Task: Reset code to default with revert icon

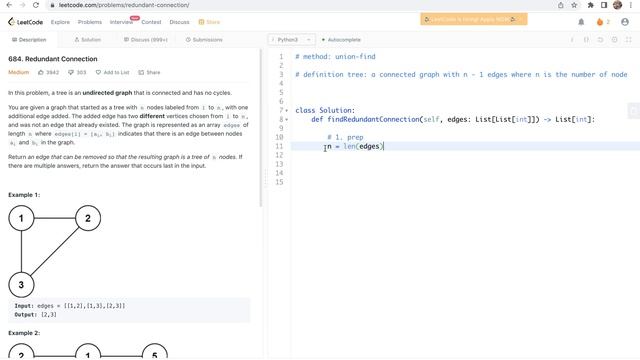Action: pos(600,40)
